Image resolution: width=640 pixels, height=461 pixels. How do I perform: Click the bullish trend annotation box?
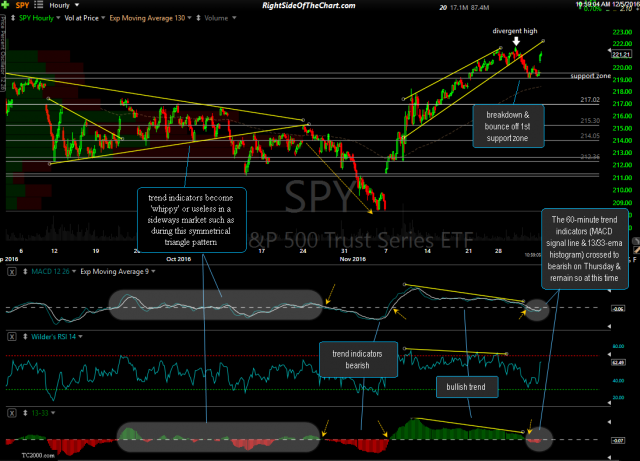pyautogui.click(x=466, y=387)
